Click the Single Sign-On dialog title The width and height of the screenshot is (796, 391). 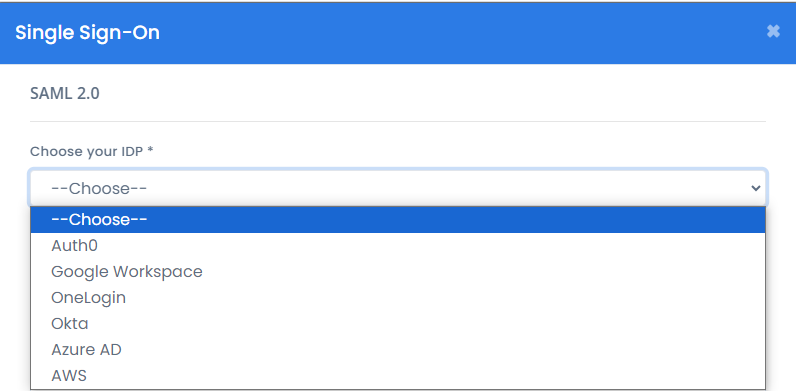pyautogui.click(x=87, y=32)
